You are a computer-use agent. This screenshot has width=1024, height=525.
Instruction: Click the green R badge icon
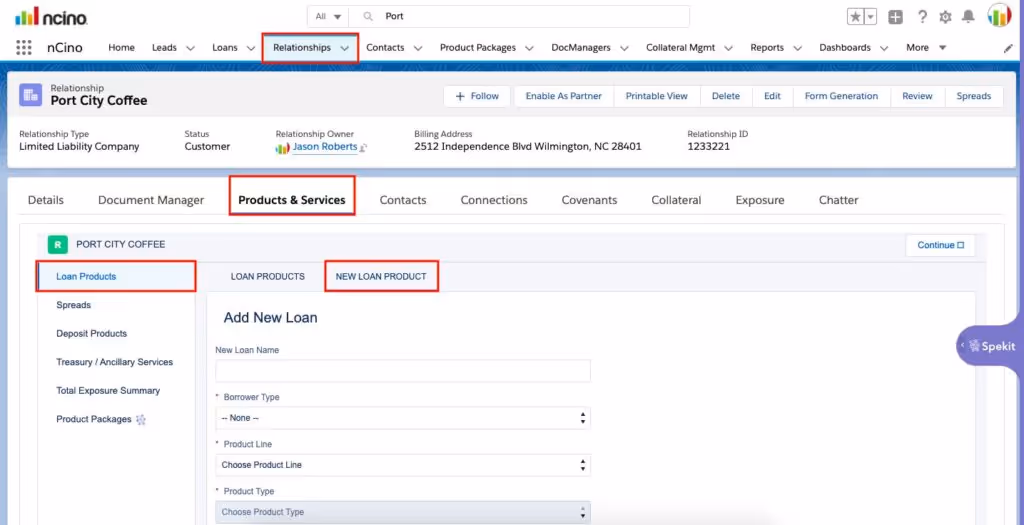(x=57, y=245)
